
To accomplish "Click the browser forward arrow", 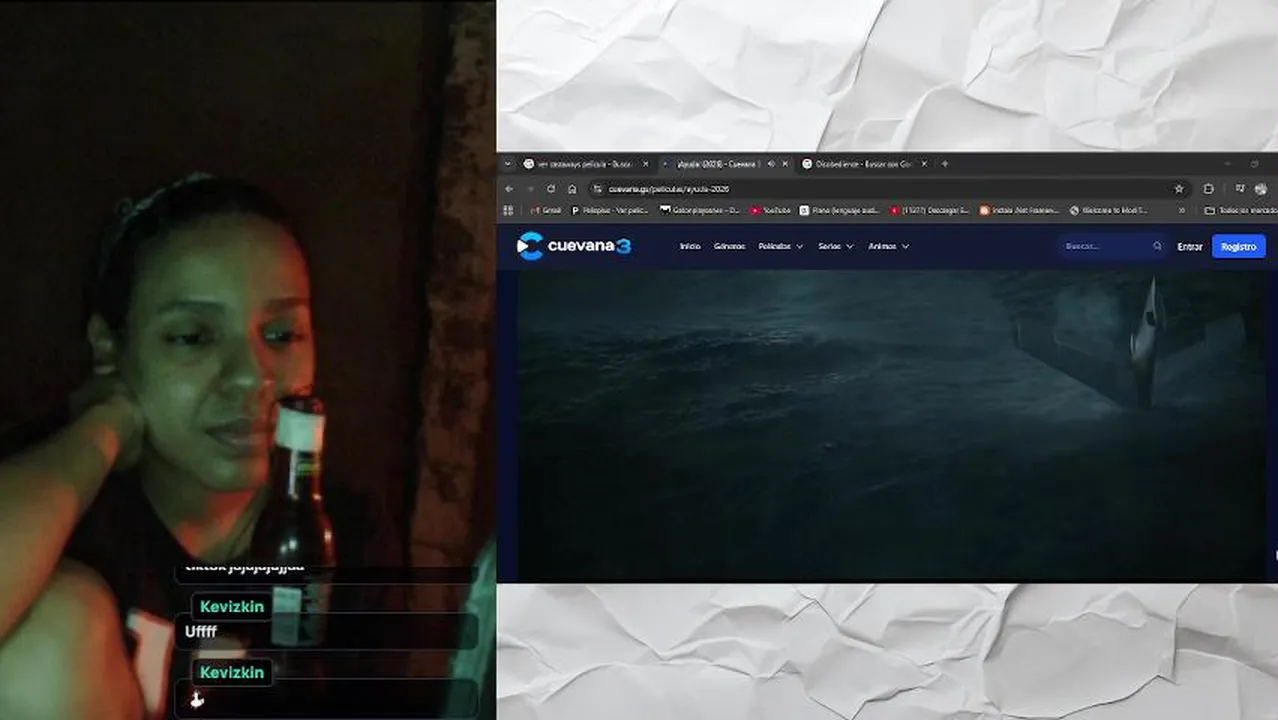I will (530, 189).
